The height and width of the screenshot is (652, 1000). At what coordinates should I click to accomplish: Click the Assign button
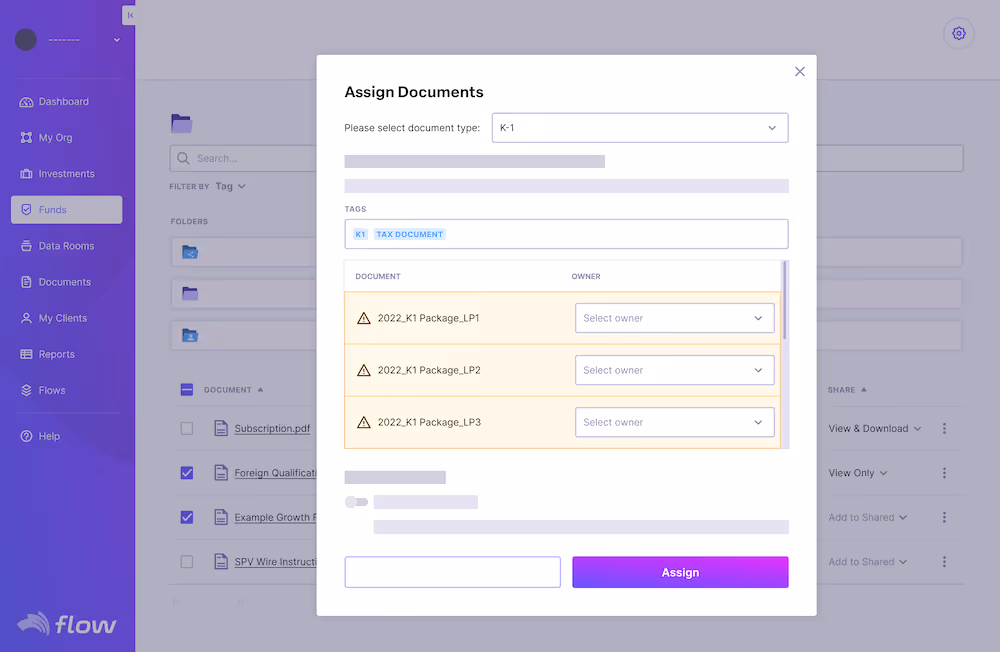point(680,572)
